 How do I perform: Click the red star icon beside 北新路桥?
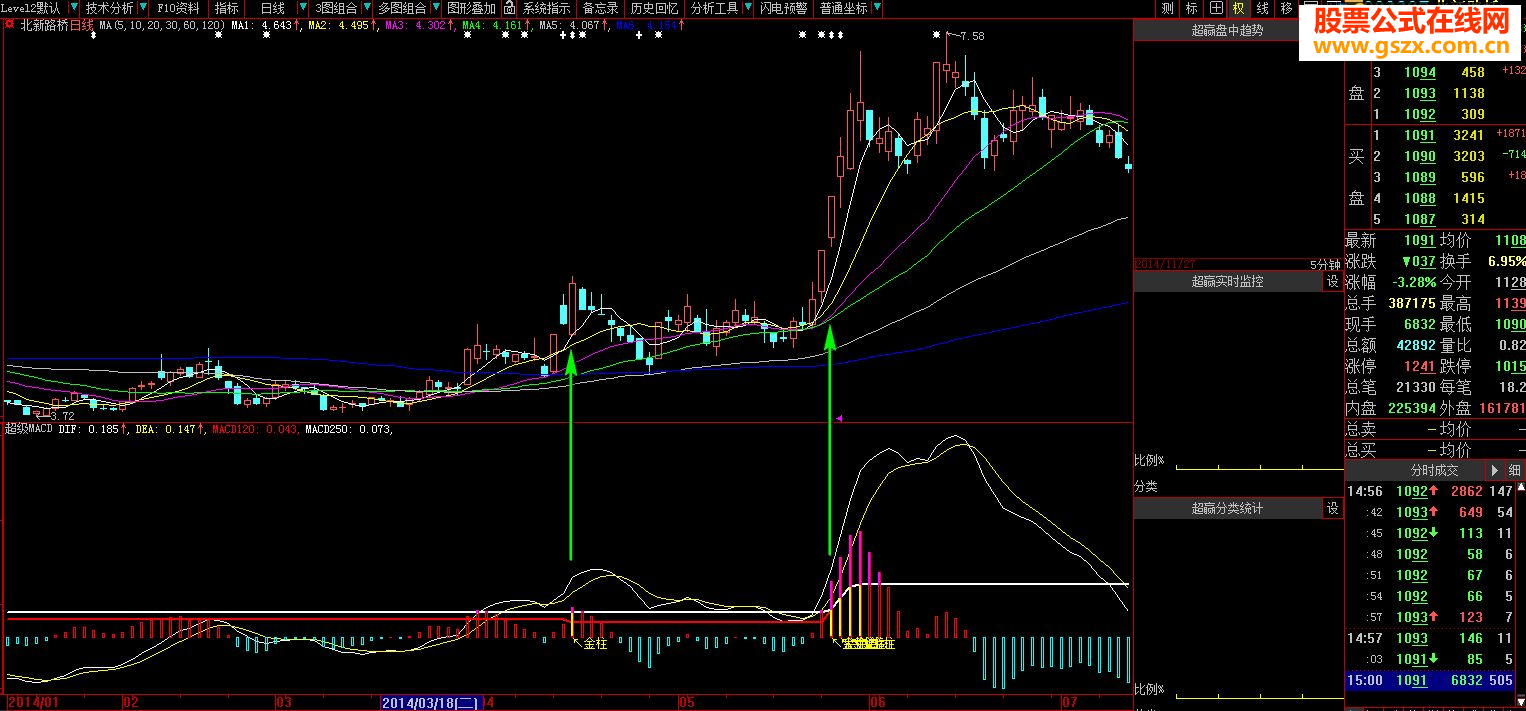[10, 25]
